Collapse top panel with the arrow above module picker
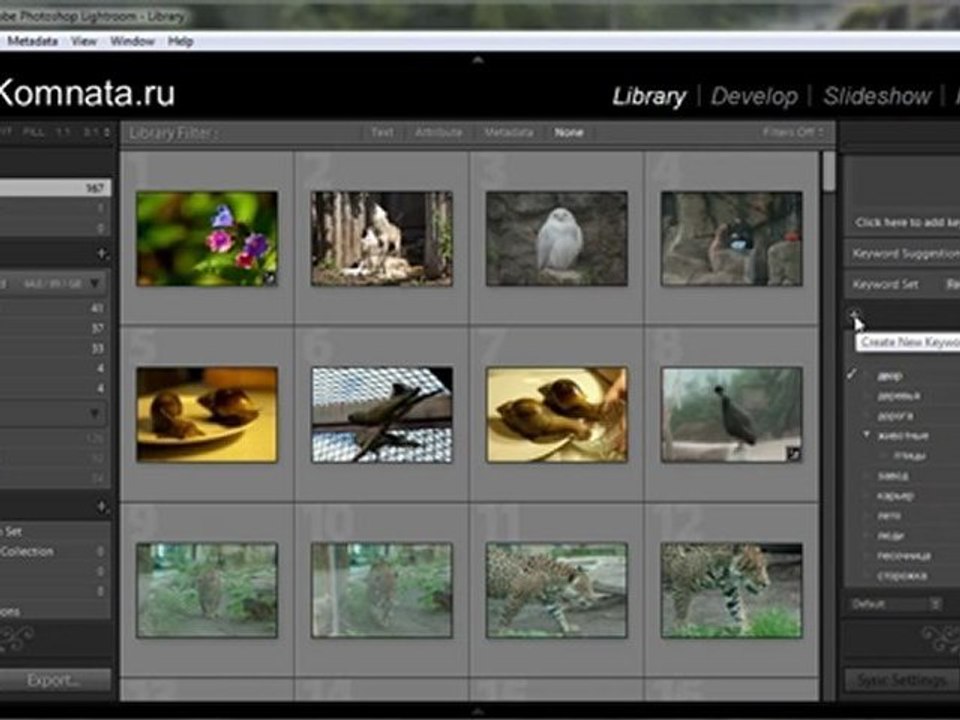 [x=478, y=60]
